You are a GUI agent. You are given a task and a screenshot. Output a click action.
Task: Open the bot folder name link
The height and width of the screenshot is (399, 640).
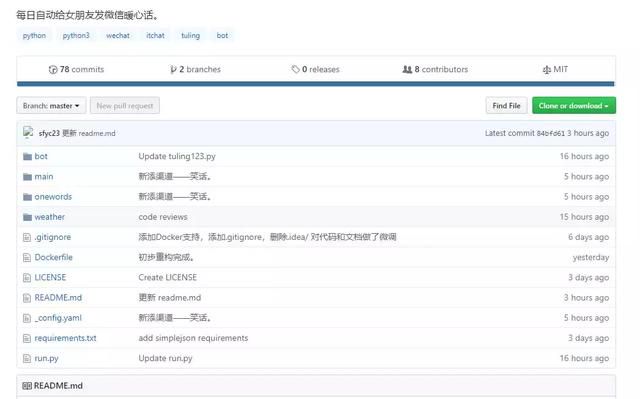coord(41,156)
